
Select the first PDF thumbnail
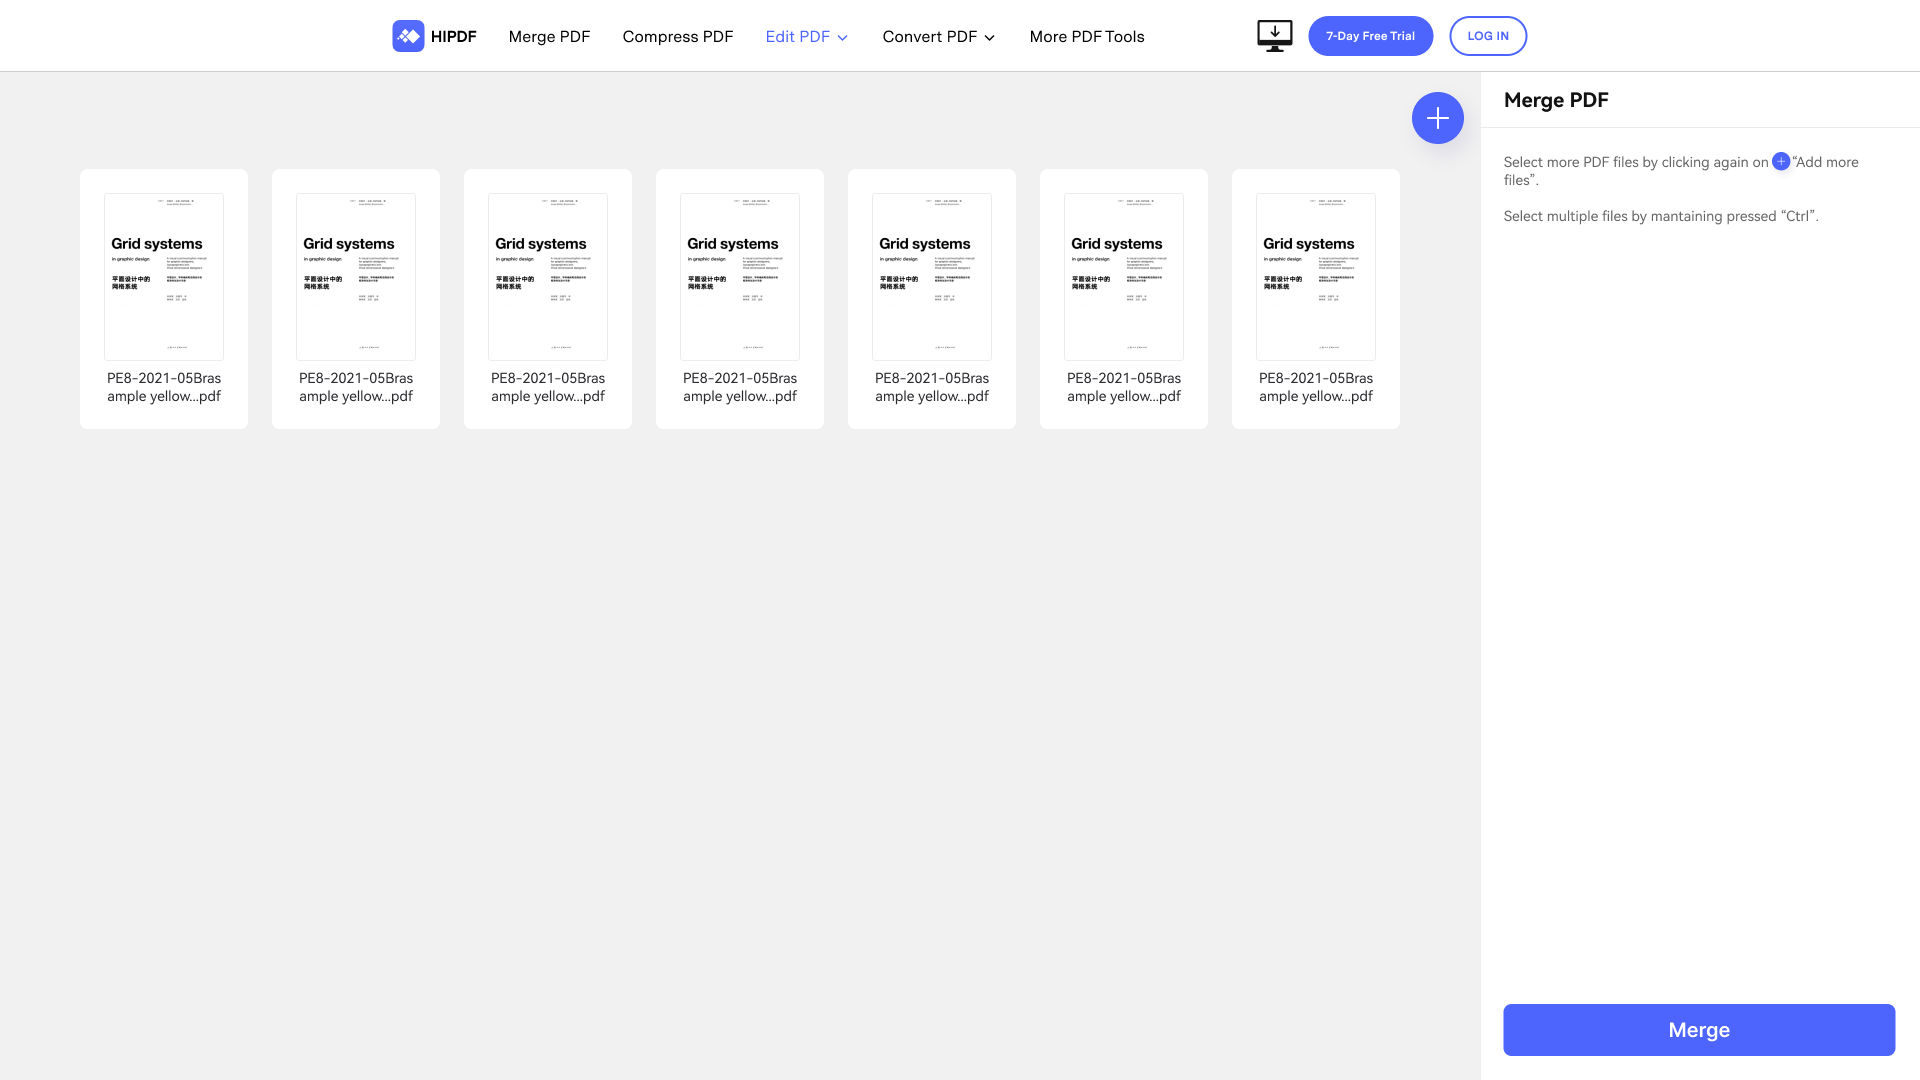coord(164,277)
